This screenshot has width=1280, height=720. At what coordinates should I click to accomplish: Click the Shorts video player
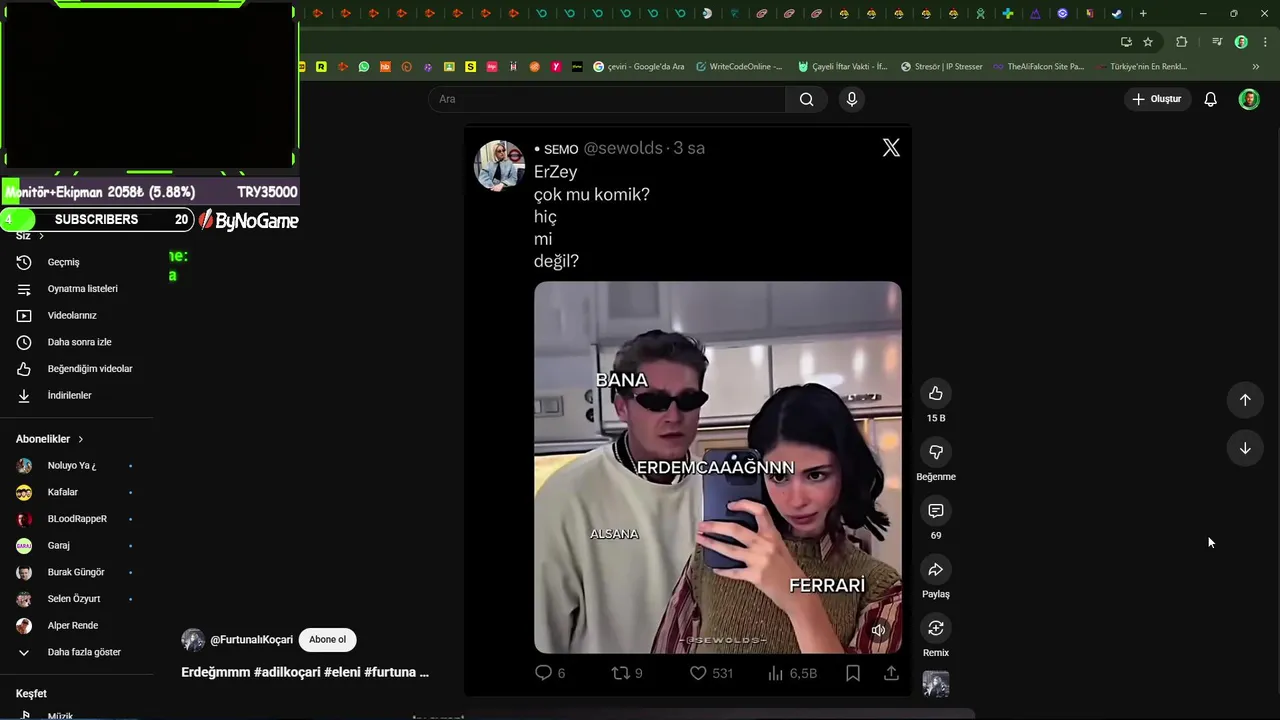tap(688, 409)
